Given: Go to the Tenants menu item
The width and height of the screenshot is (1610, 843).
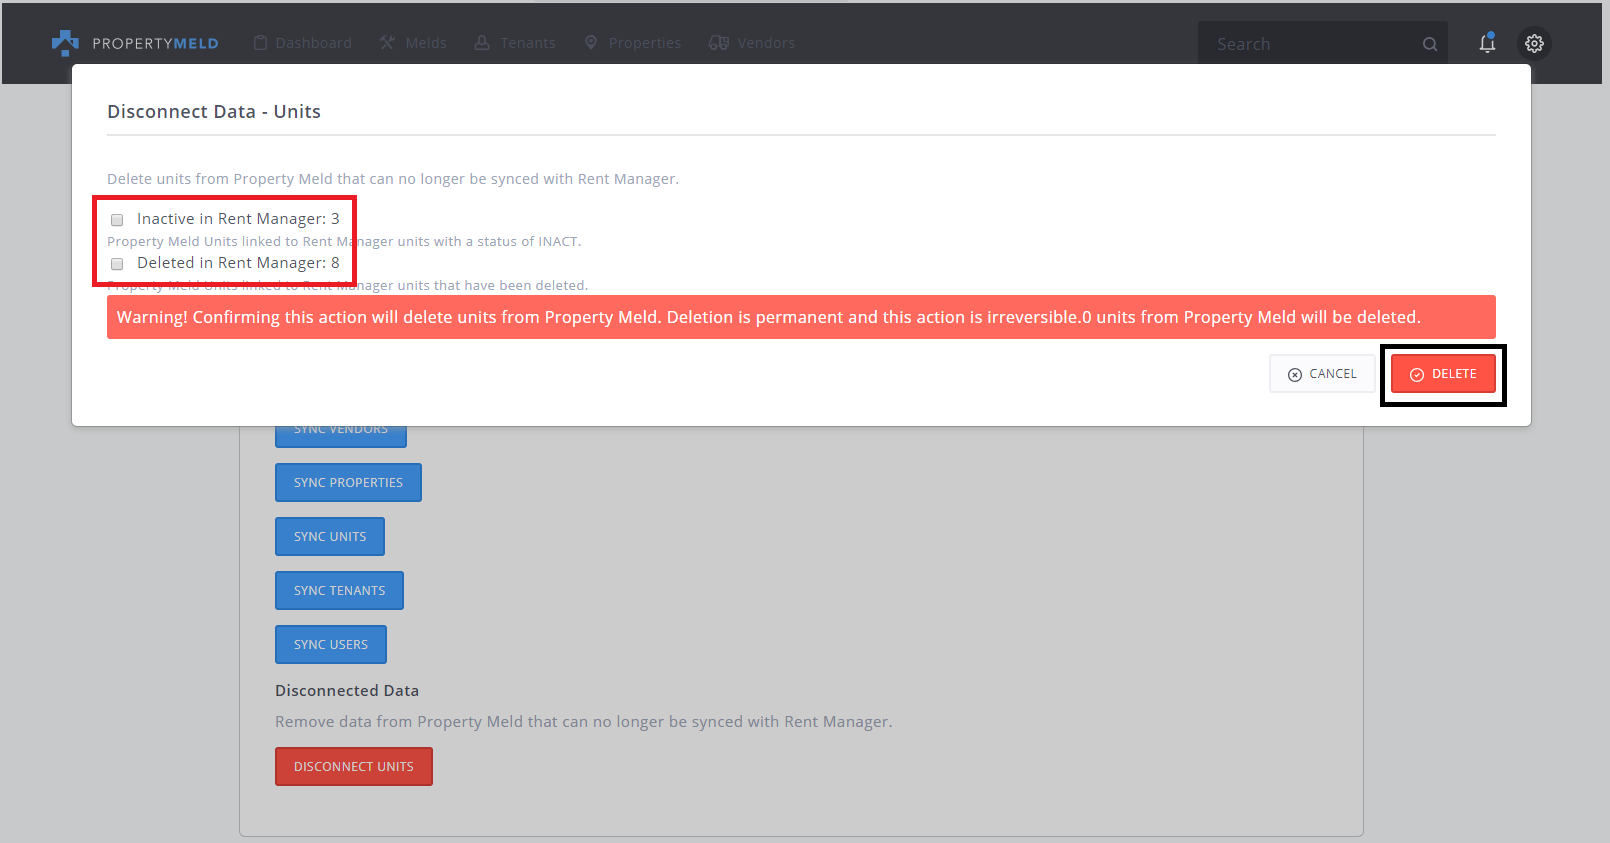Looking at the screenshot, I should point(528,43).
